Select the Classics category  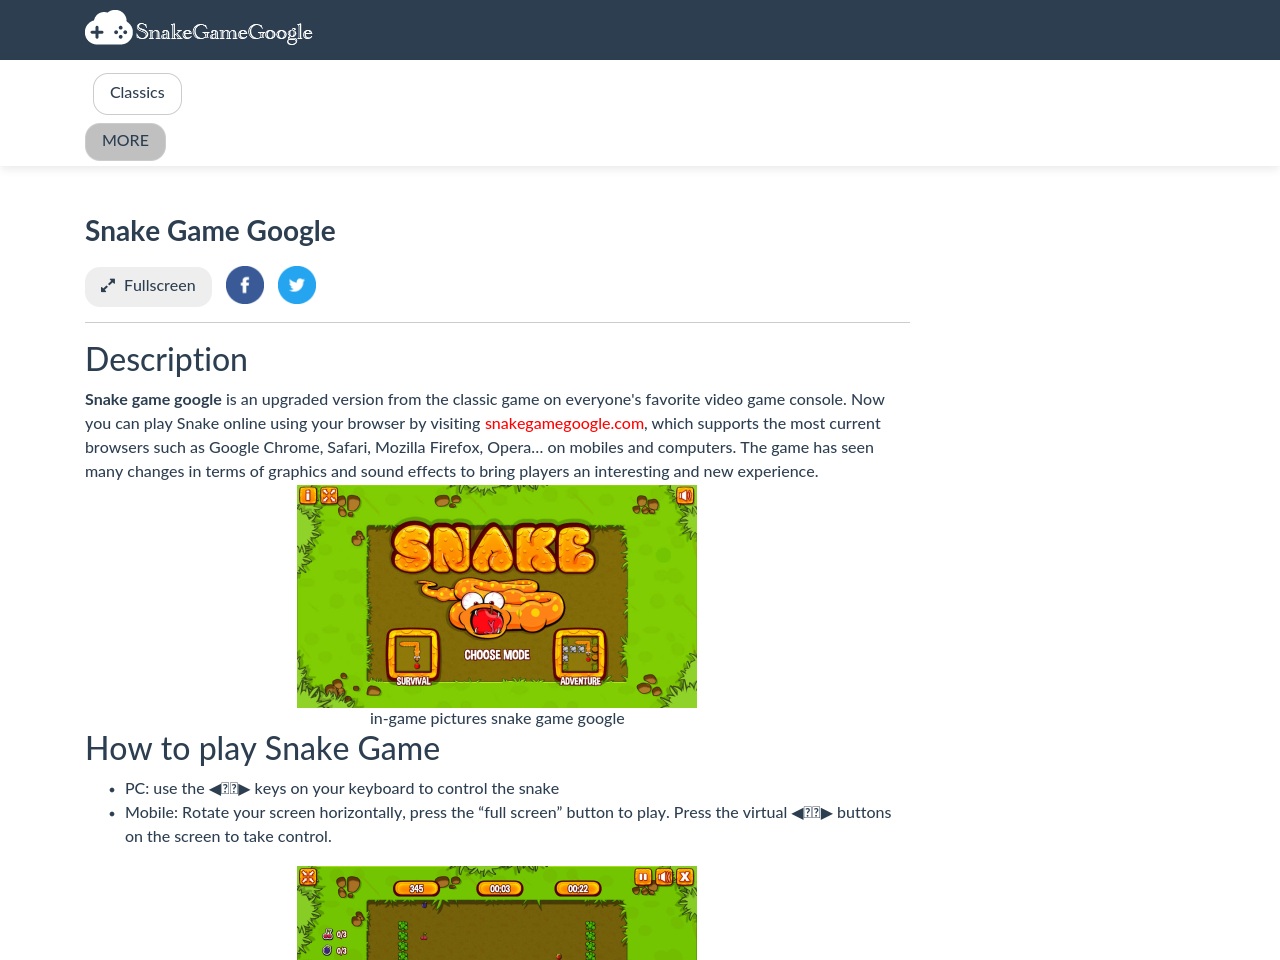coord(137,93)
